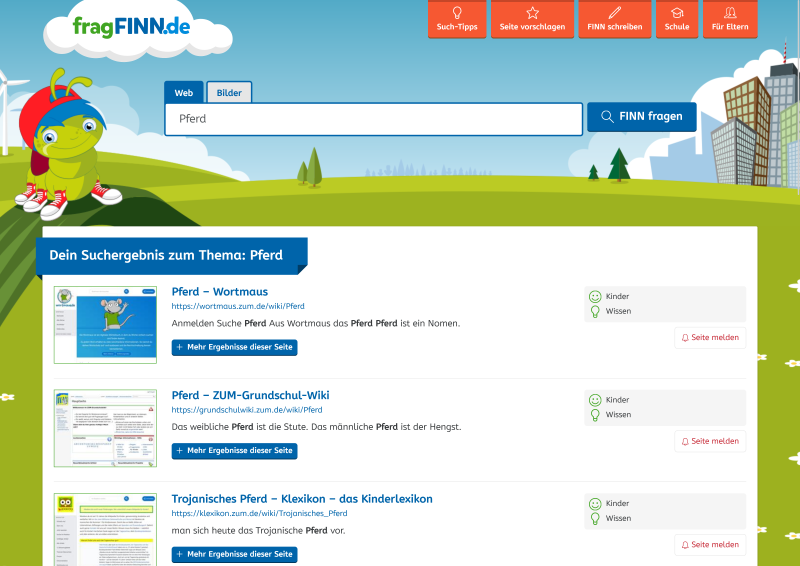Click 'Dein Suchergebnis zum Thema: Pferd' heading
The image size is (800, 566).
[x=166, y=255]
